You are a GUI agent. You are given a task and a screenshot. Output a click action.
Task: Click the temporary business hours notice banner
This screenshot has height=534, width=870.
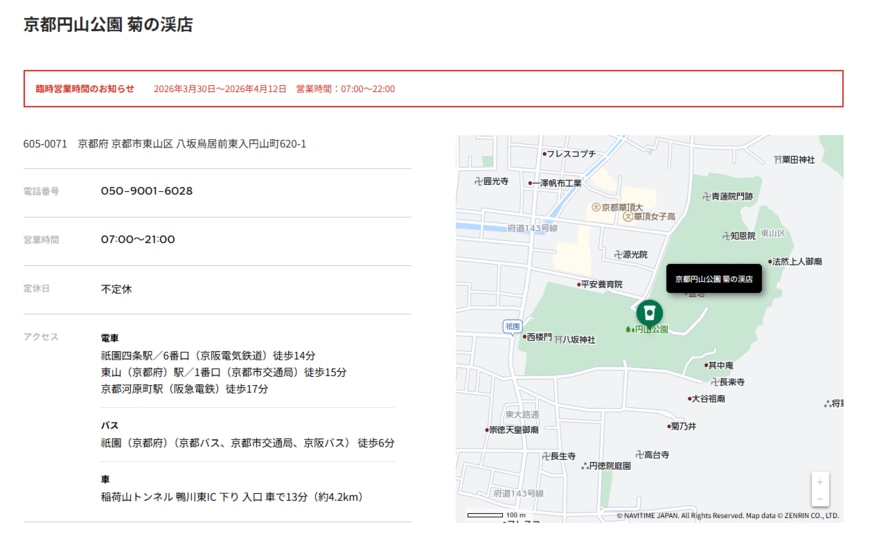point(433,89)
